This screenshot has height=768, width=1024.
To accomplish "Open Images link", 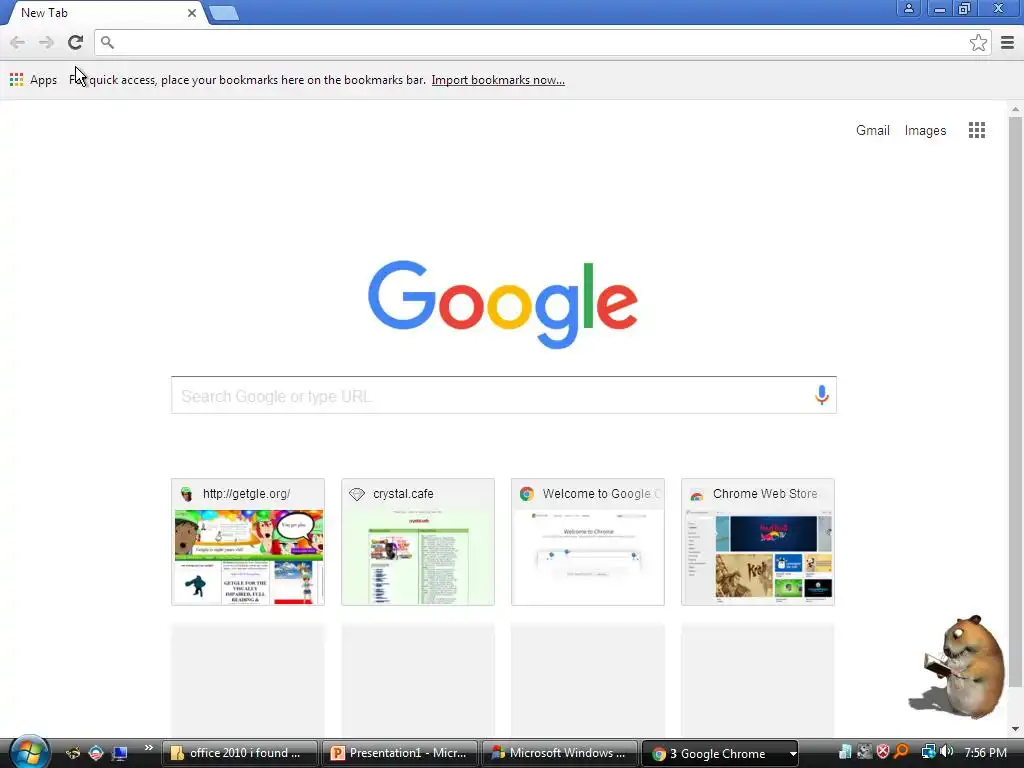I will tap(925, 130).
